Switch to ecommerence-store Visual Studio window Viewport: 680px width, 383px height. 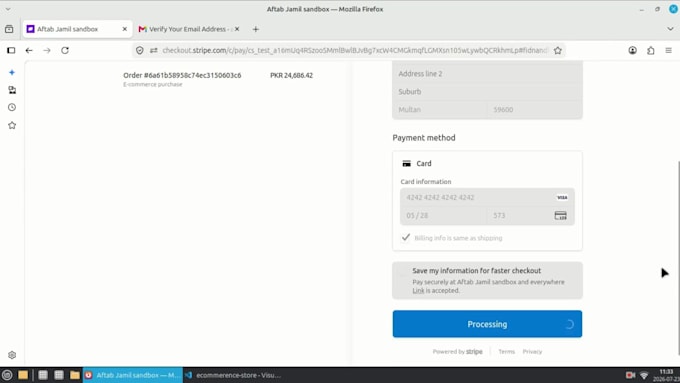point(233,375)
